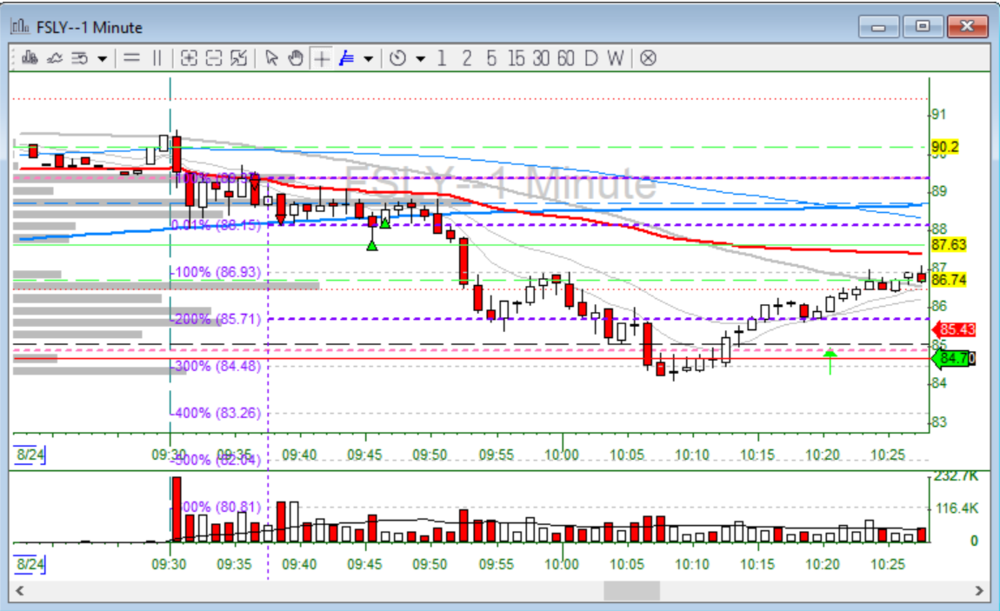Viewport: 1000px width, 611px height.
Task: Open the clock time interval dropdown
Action: point(420,58)
